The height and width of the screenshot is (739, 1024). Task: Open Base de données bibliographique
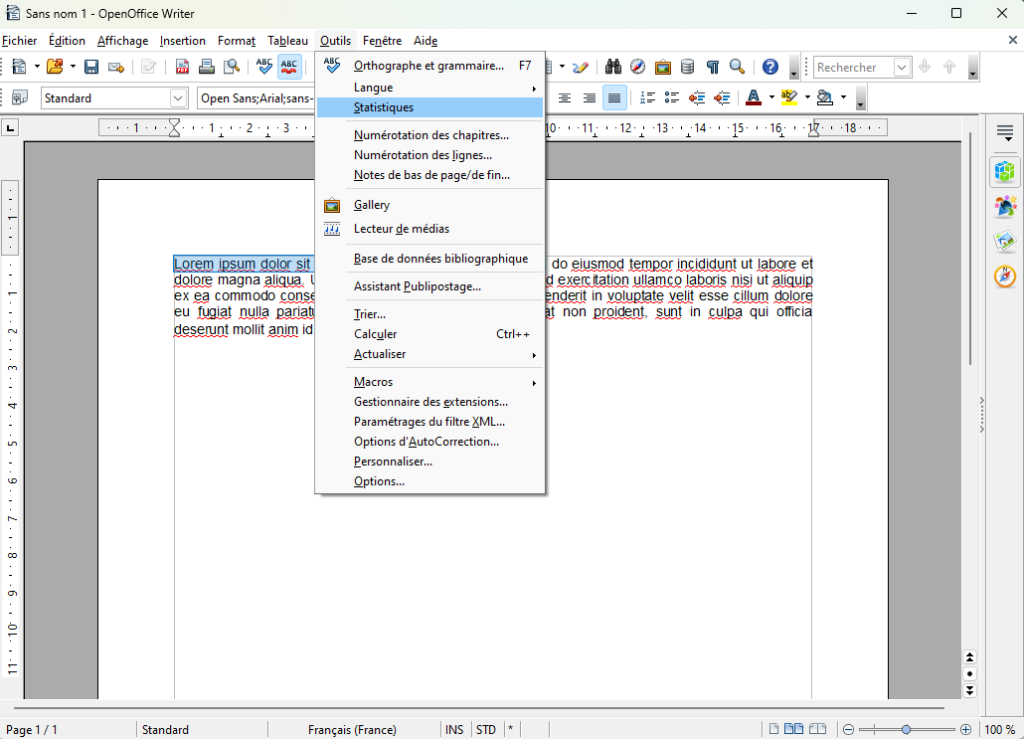point(430,259)
